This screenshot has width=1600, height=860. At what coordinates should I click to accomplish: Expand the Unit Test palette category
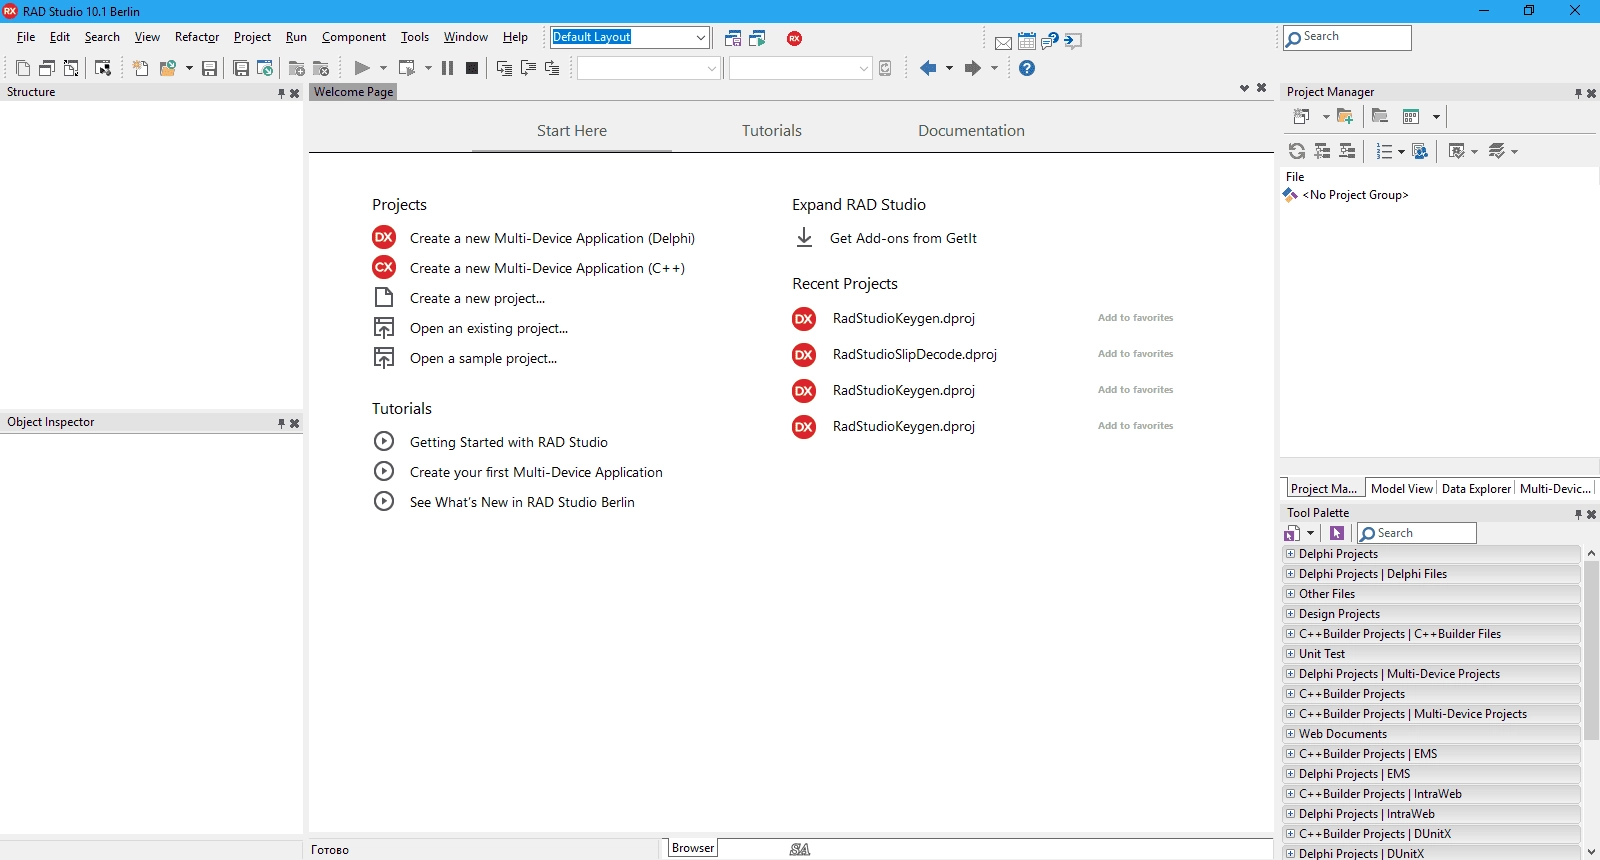[x=1290, y=653]
